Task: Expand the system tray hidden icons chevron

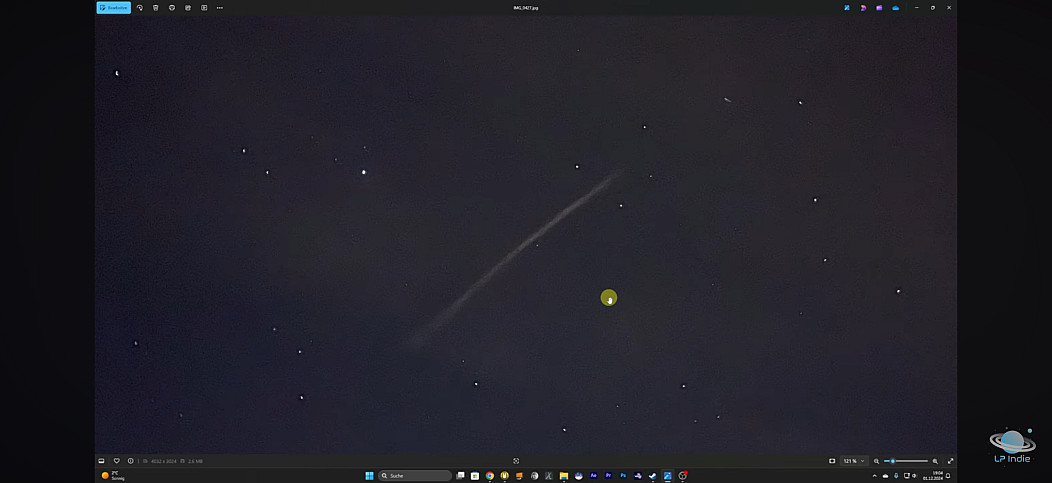Action: (874, 476)
